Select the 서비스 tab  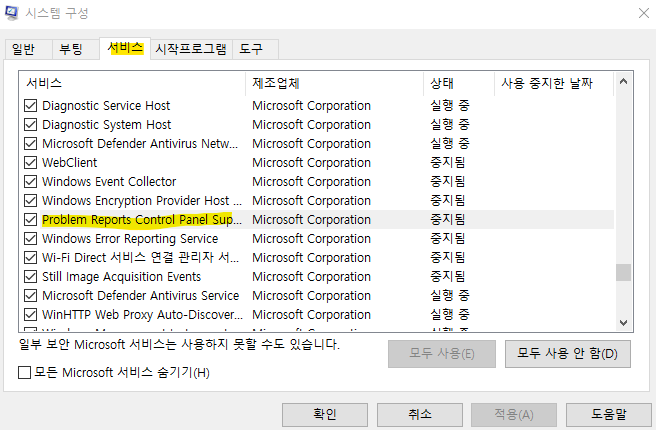(125, 48)
